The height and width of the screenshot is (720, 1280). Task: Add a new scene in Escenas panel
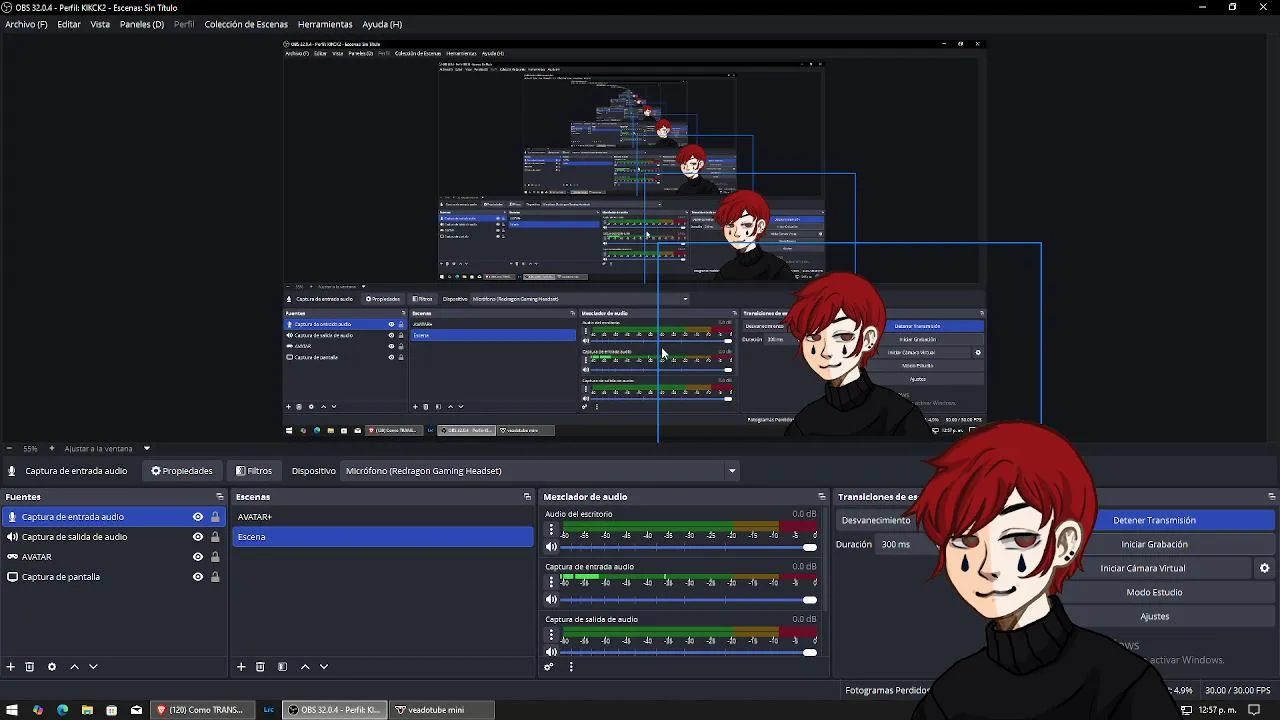(241, 667)
